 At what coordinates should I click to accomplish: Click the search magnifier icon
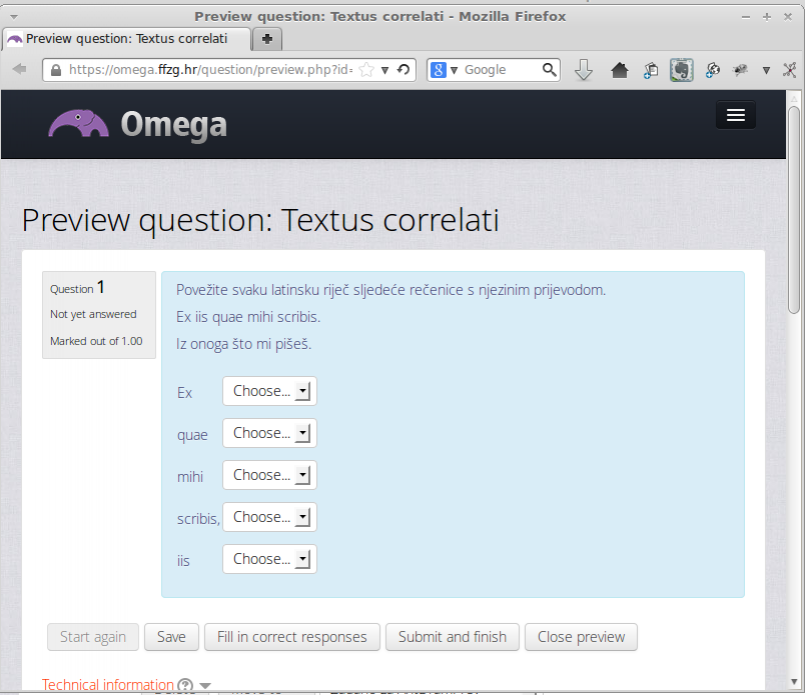(549, 69)
